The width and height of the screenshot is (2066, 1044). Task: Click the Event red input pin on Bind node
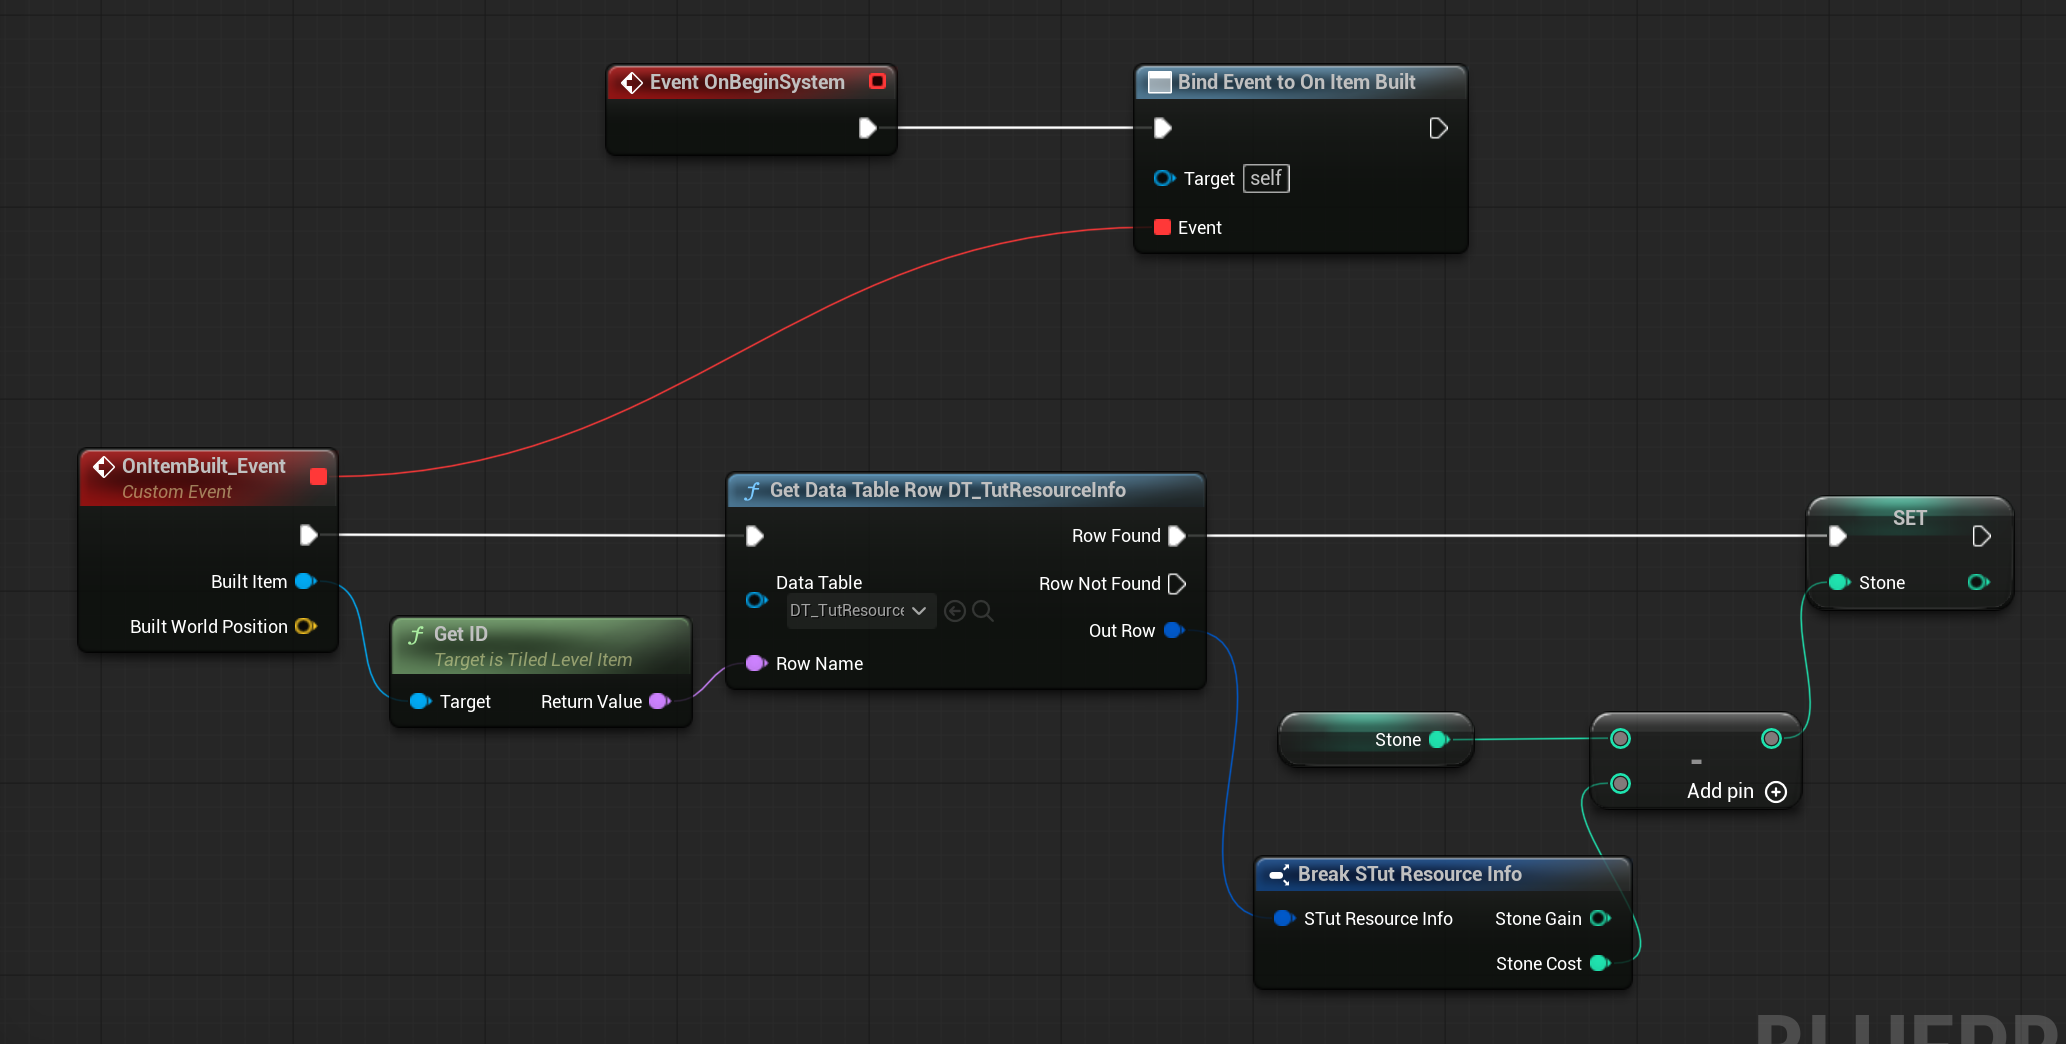1162,228
